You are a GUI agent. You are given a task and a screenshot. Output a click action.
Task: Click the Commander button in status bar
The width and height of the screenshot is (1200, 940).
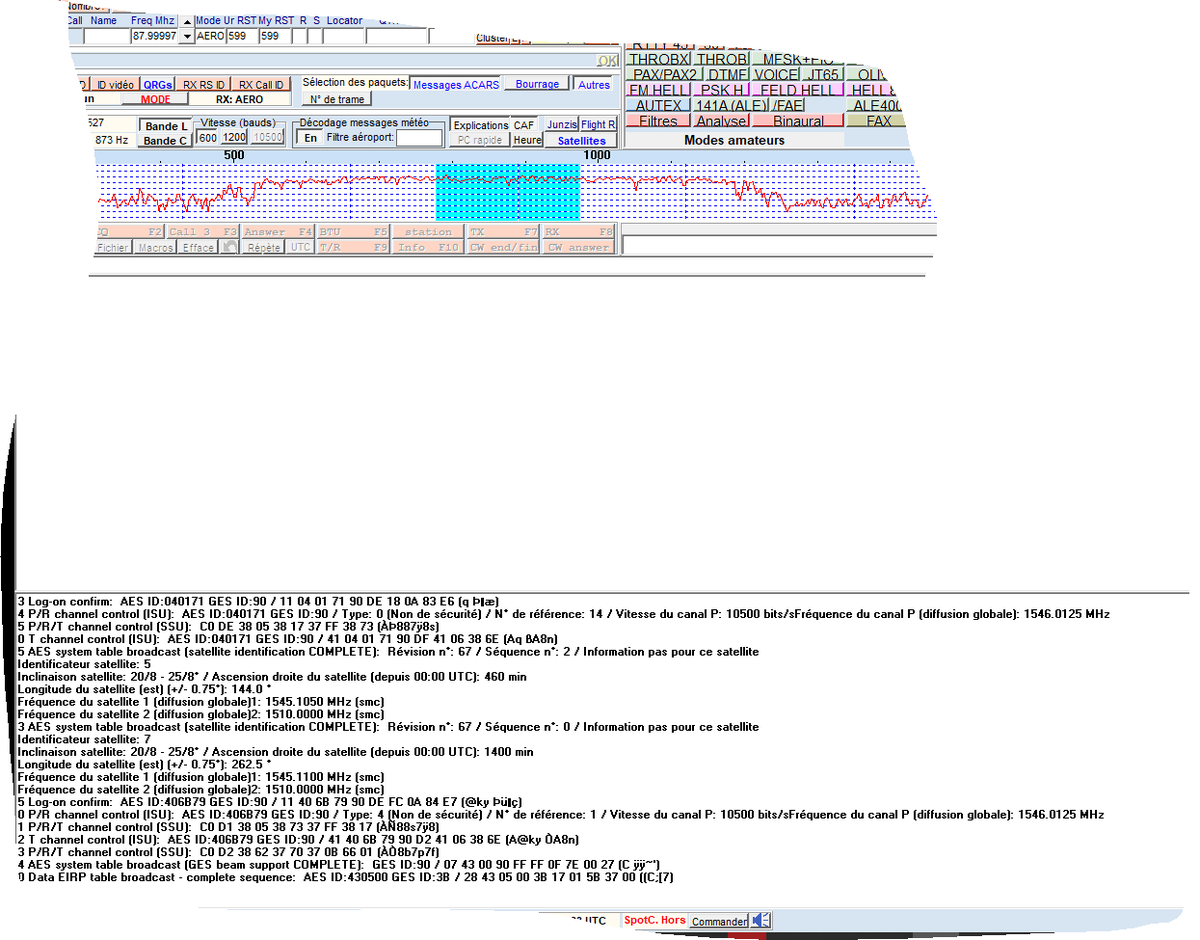tap(719, 921)
